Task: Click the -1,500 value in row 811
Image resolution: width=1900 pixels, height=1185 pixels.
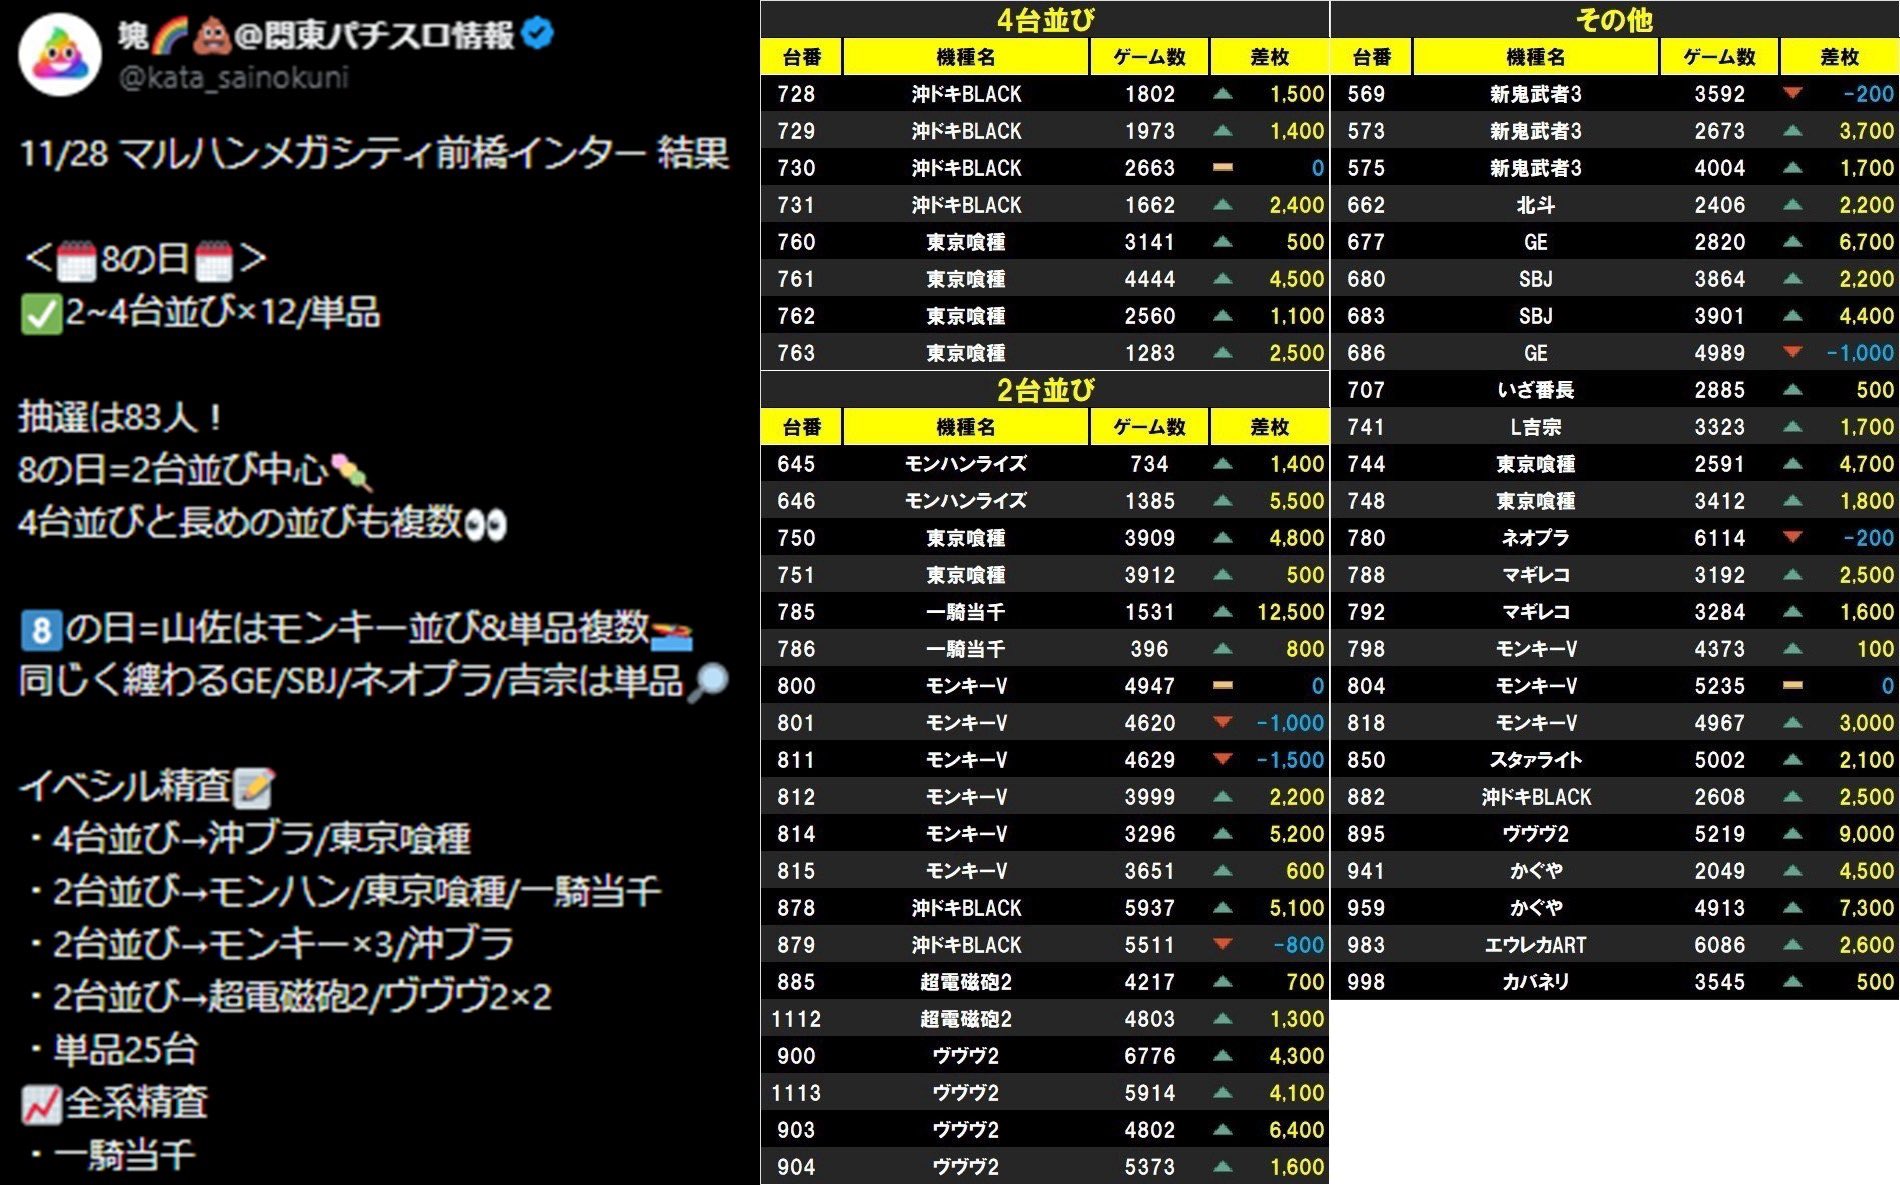Action: point(1290,760)
